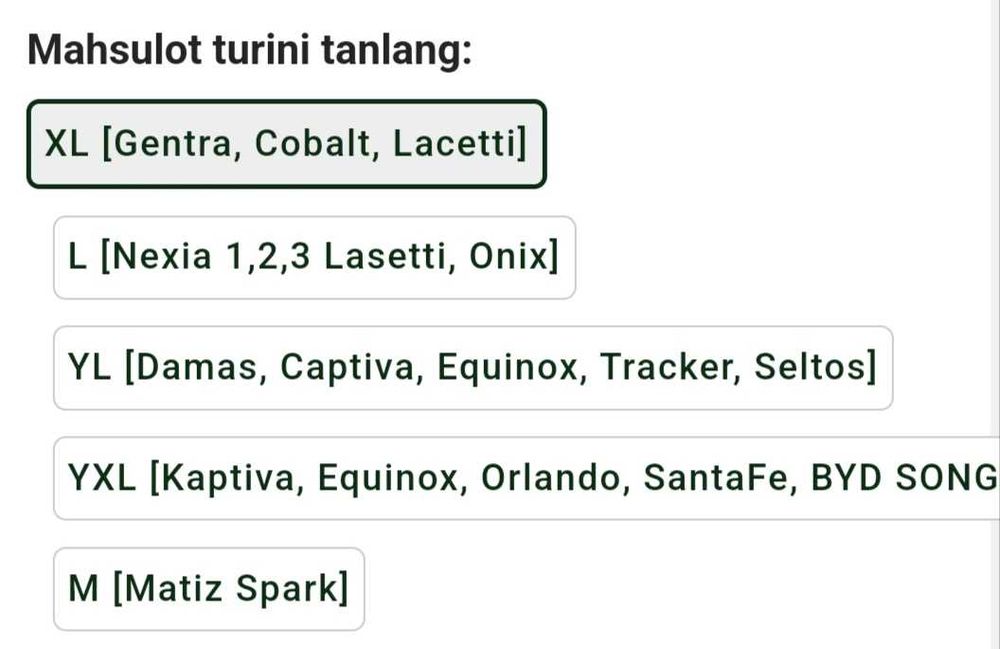
Task: Click the 'Mahsulot turini tanlang:' heading
Action: [250, 48]
